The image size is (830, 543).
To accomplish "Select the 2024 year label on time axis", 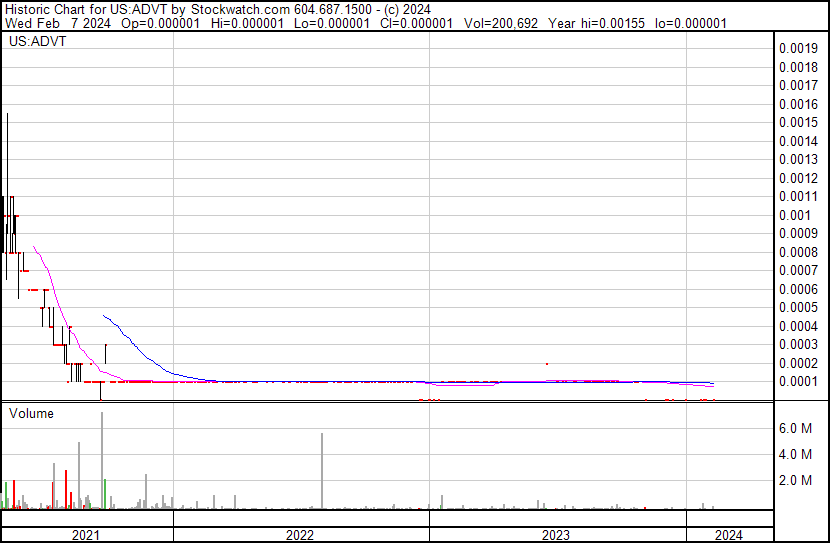I will point(729,535).
